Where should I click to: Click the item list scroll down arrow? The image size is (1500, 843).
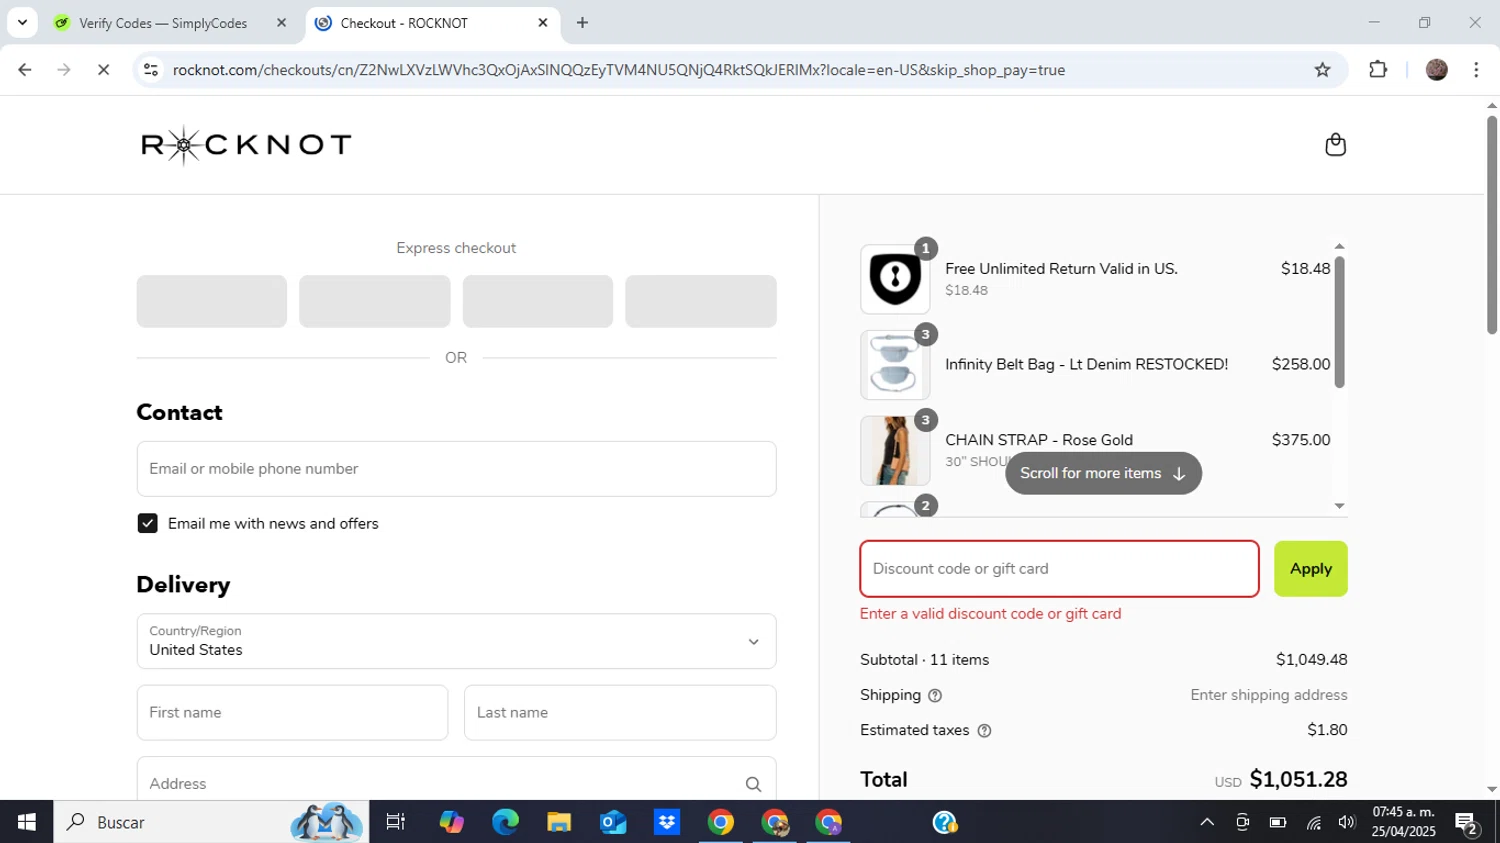click(x=1339, y=506)
